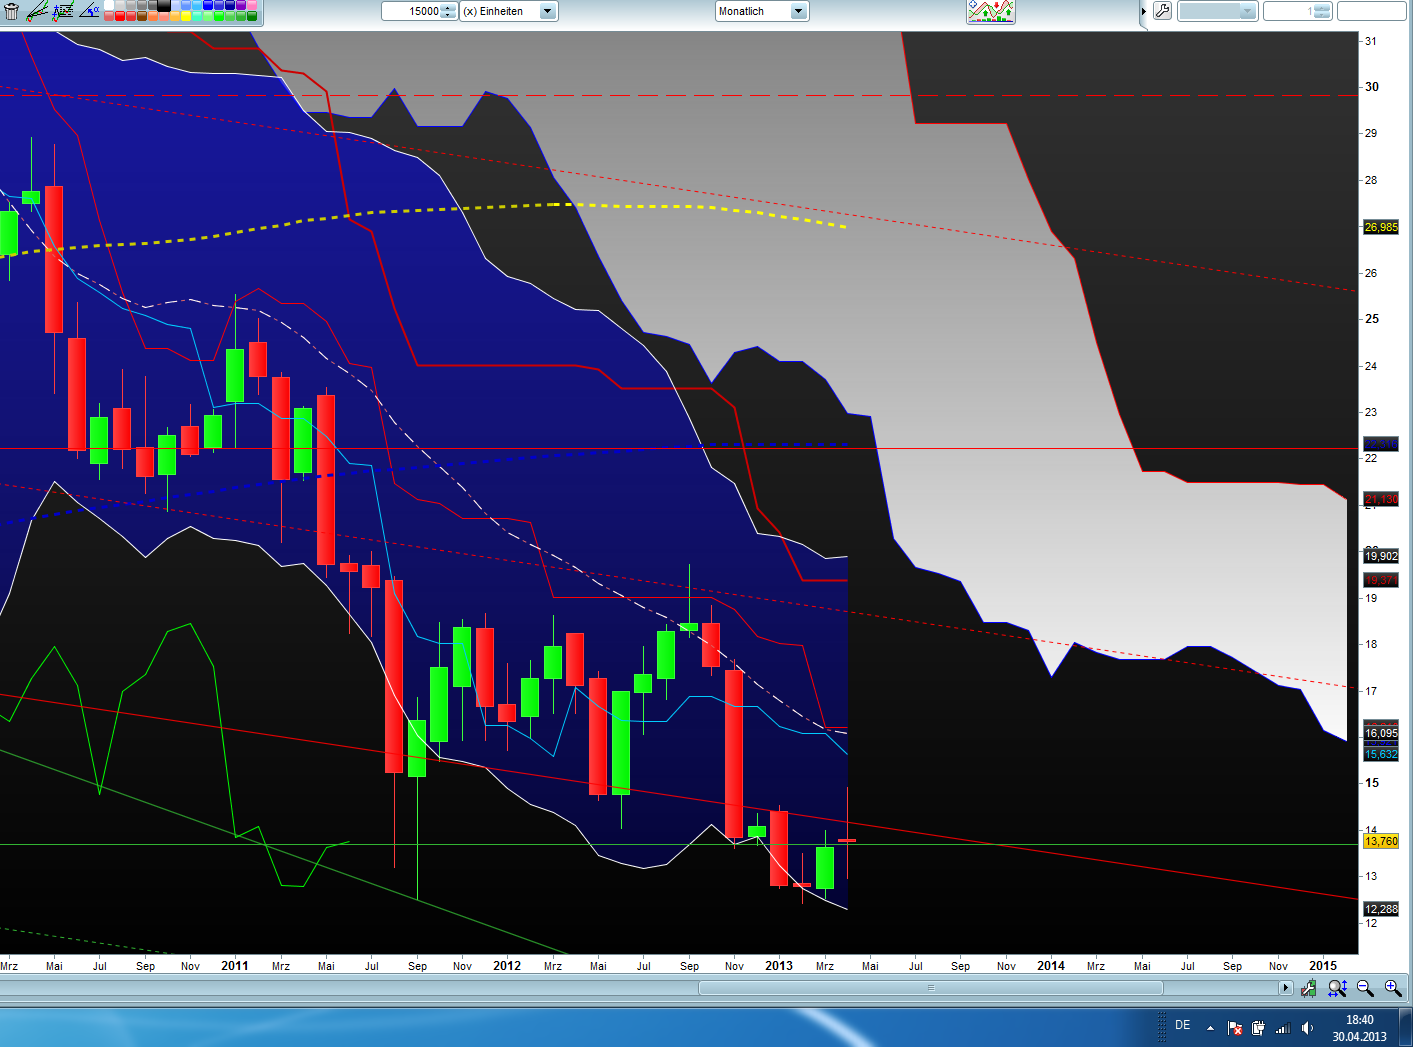Image resolution: width=1413 pixels, height=1048 pixels.
Task: Click the 2011 year label on time axis
Action: coord(235,965)
